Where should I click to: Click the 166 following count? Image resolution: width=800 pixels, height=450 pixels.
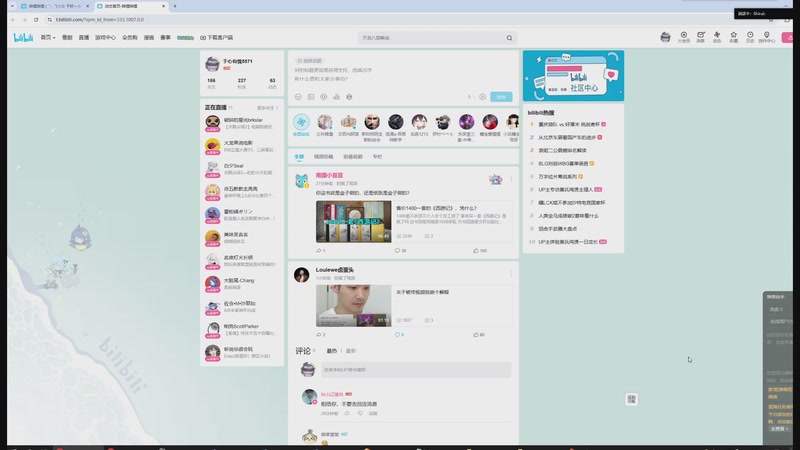[211, 83]
